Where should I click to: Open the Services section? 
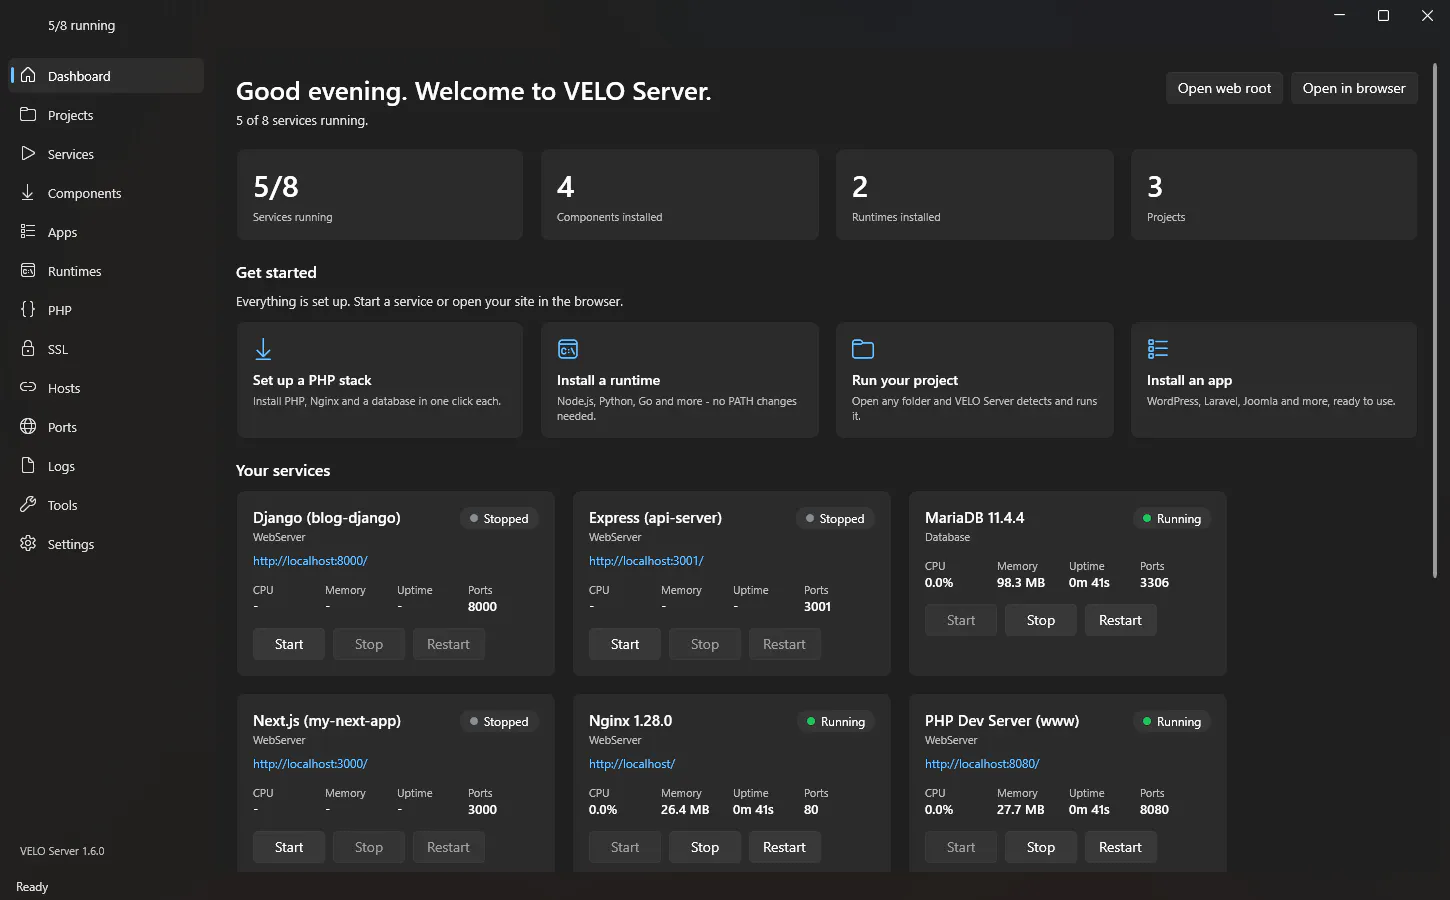coord(106,154)
